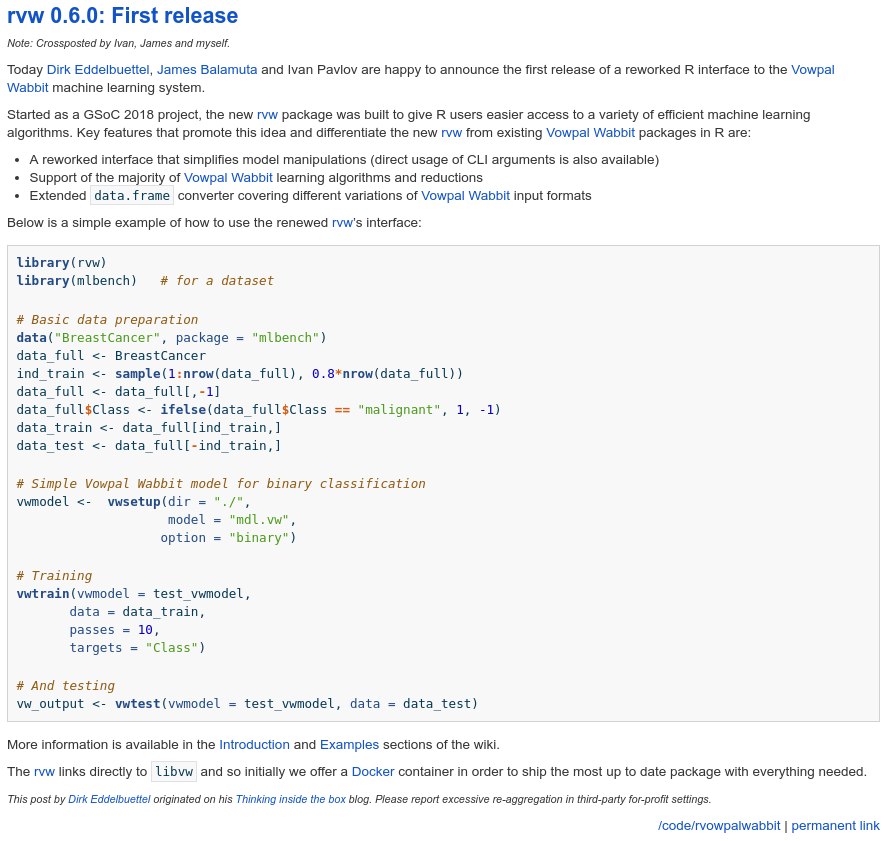Click the 'vw_output <- vwtest' code line
The width and height of the screenshot is (891, 841).
(x=247, y=705)
